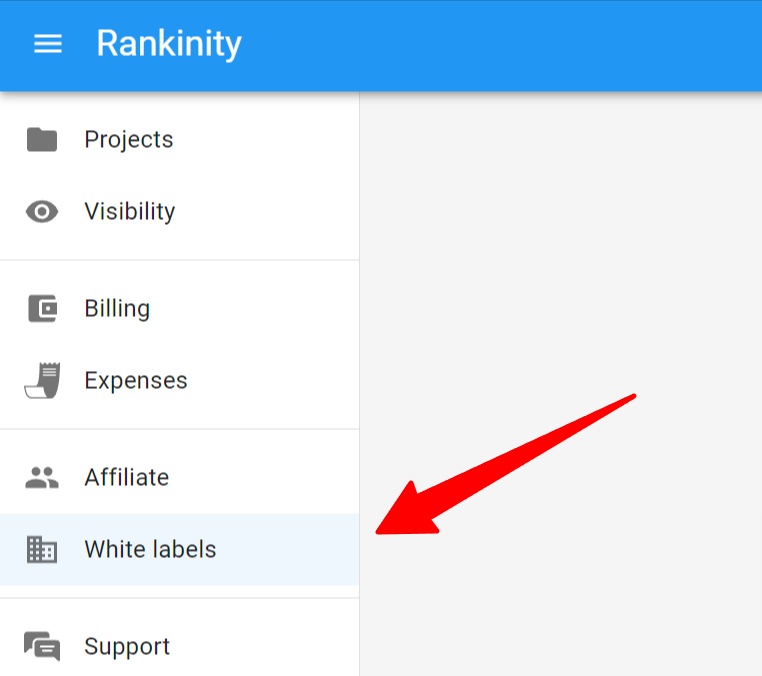Select the highlighted White labels item
Screen dimensions: 762x676
pos(179,549)
